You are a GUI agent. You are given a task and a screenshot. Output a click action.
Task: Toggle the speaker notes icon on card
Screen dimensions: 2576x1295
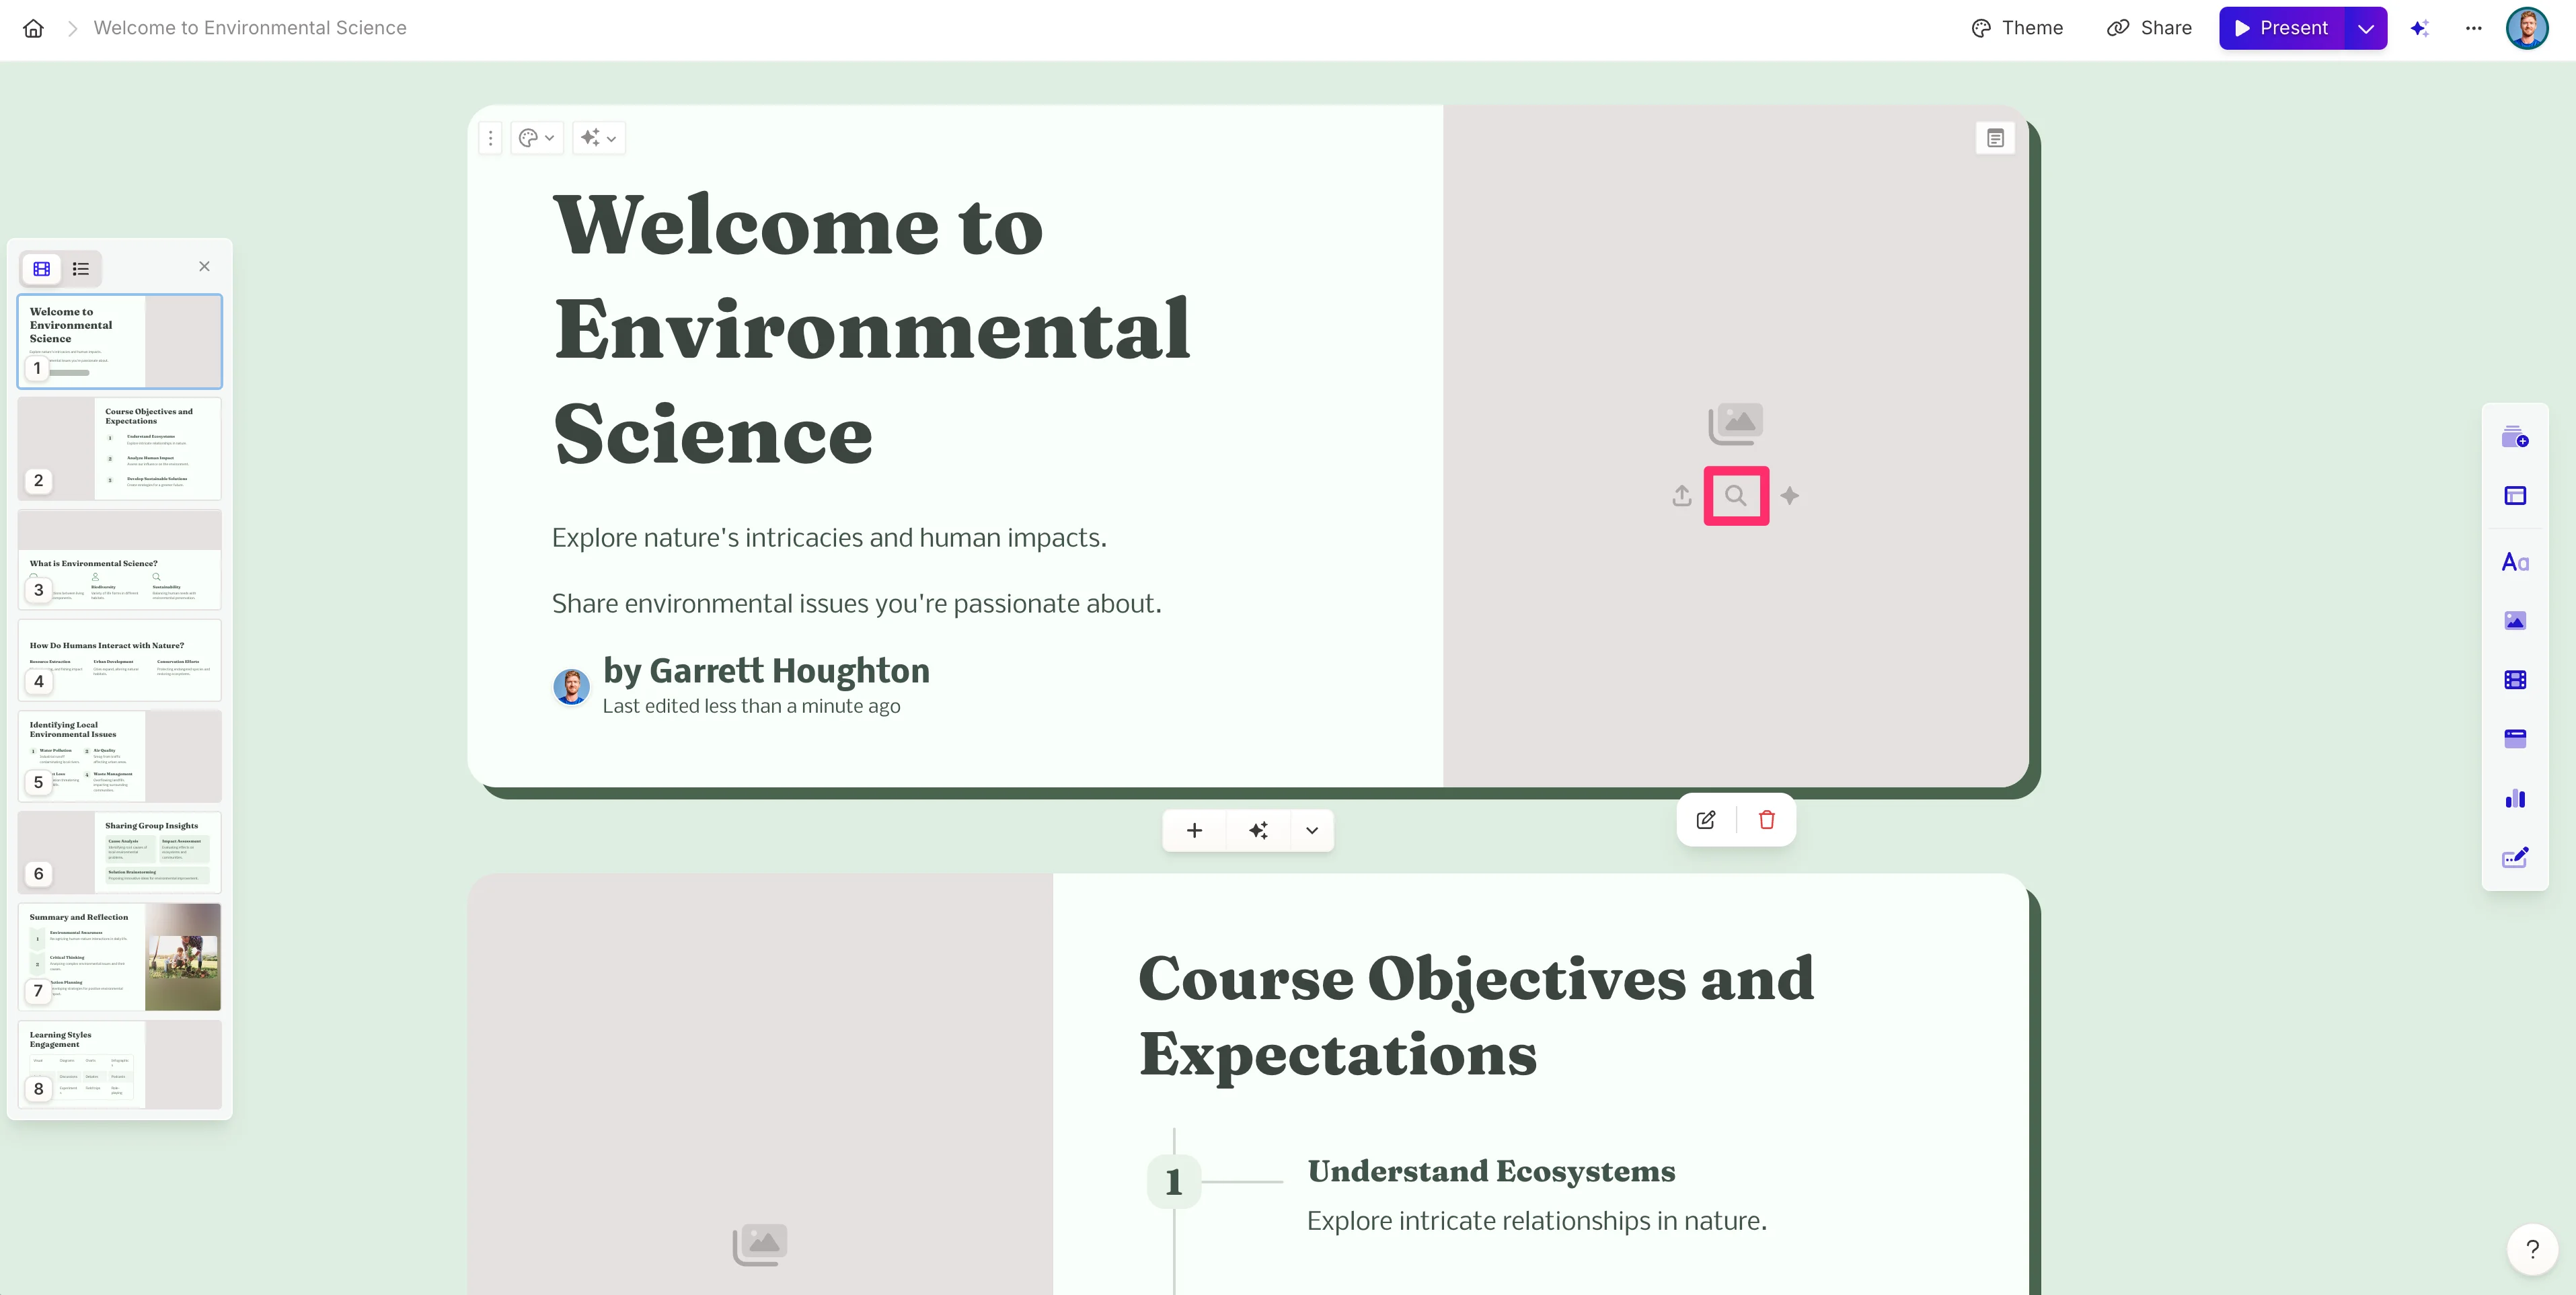(x=1995, y=138)
